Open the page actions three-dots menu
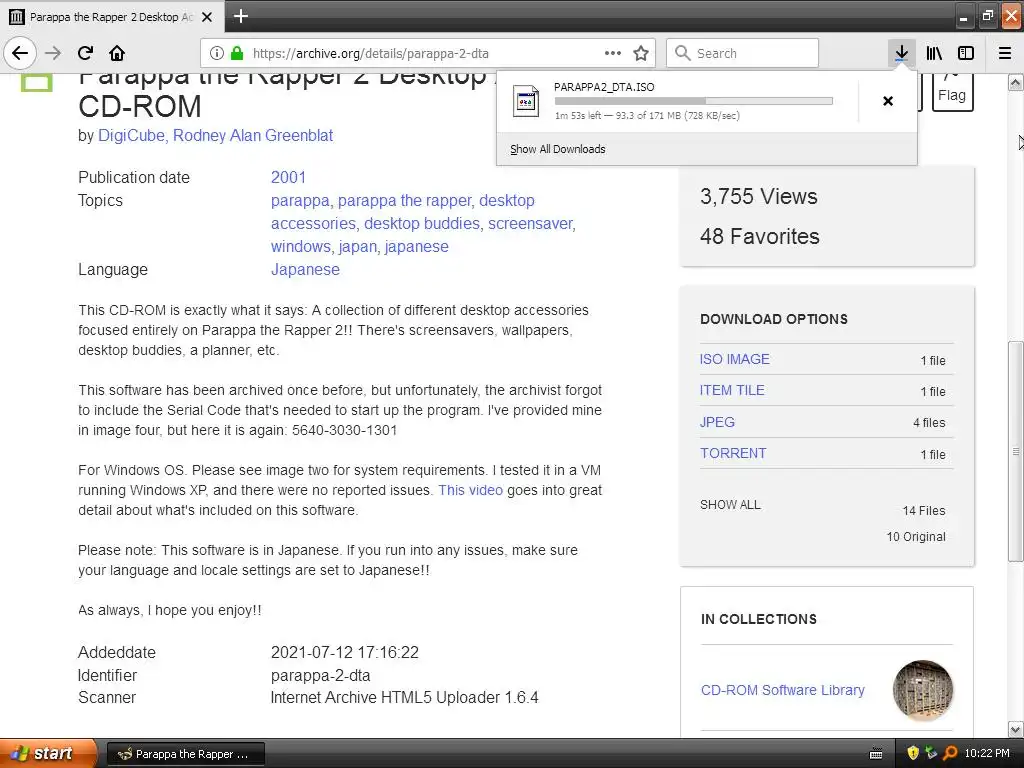Viewport: 1024px width, 768px height. click(x=613, y=53)
